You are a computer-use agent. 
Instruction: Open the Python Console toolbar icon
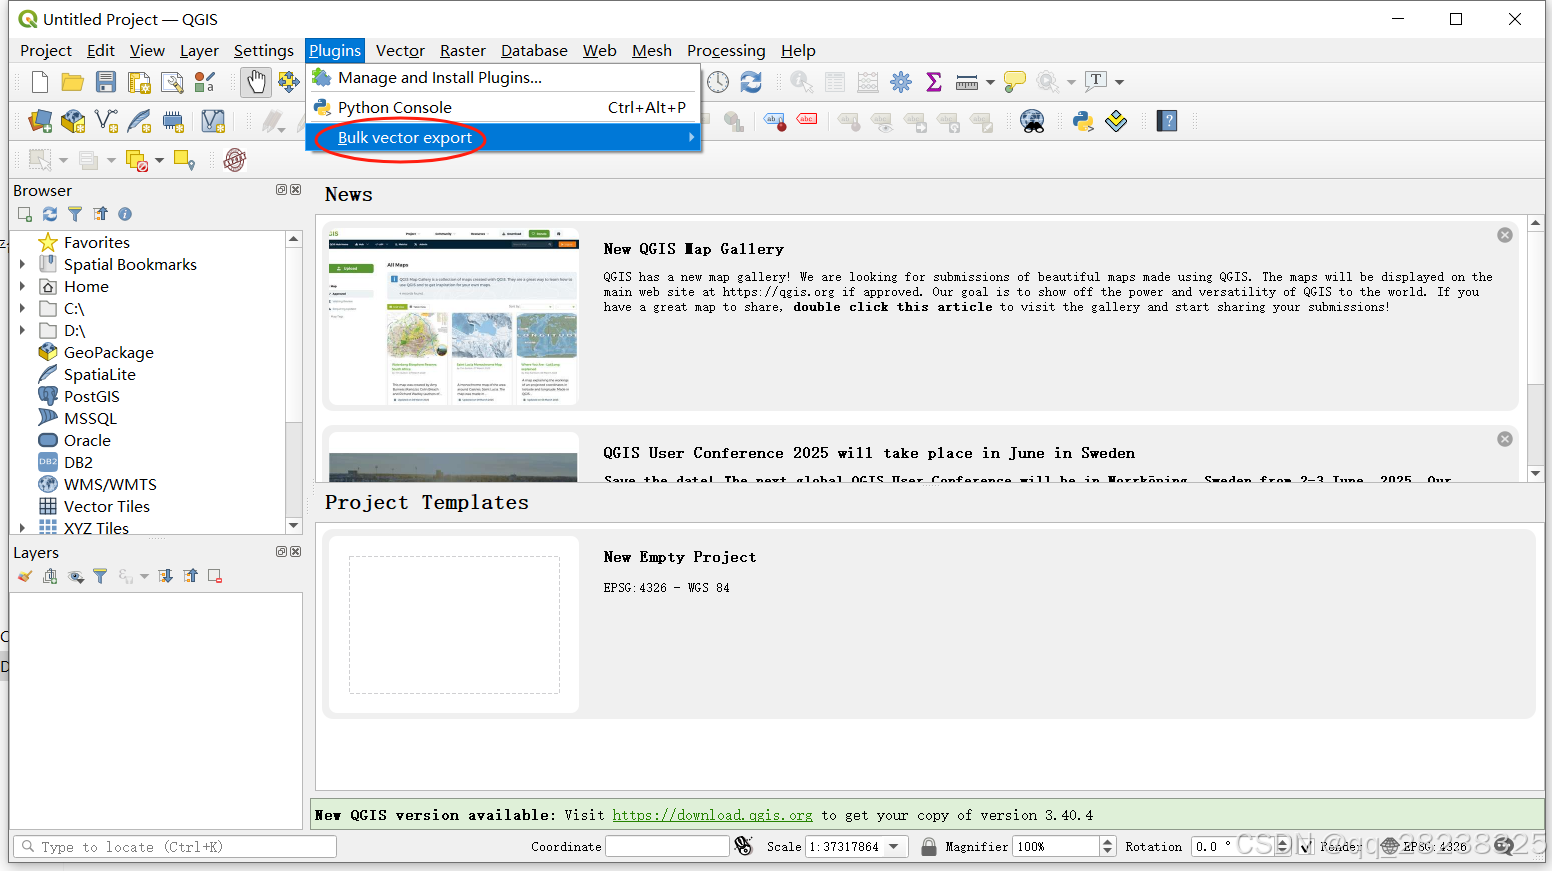1083,122
